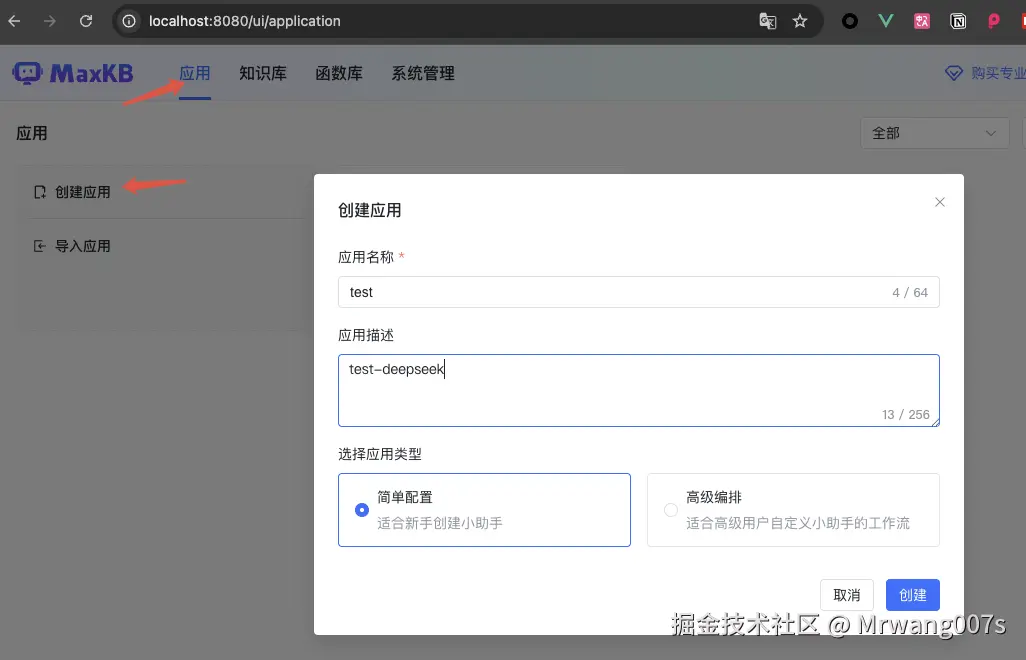
Task: Click the 导入应用 import icon
Action: (x=39, y=246)
